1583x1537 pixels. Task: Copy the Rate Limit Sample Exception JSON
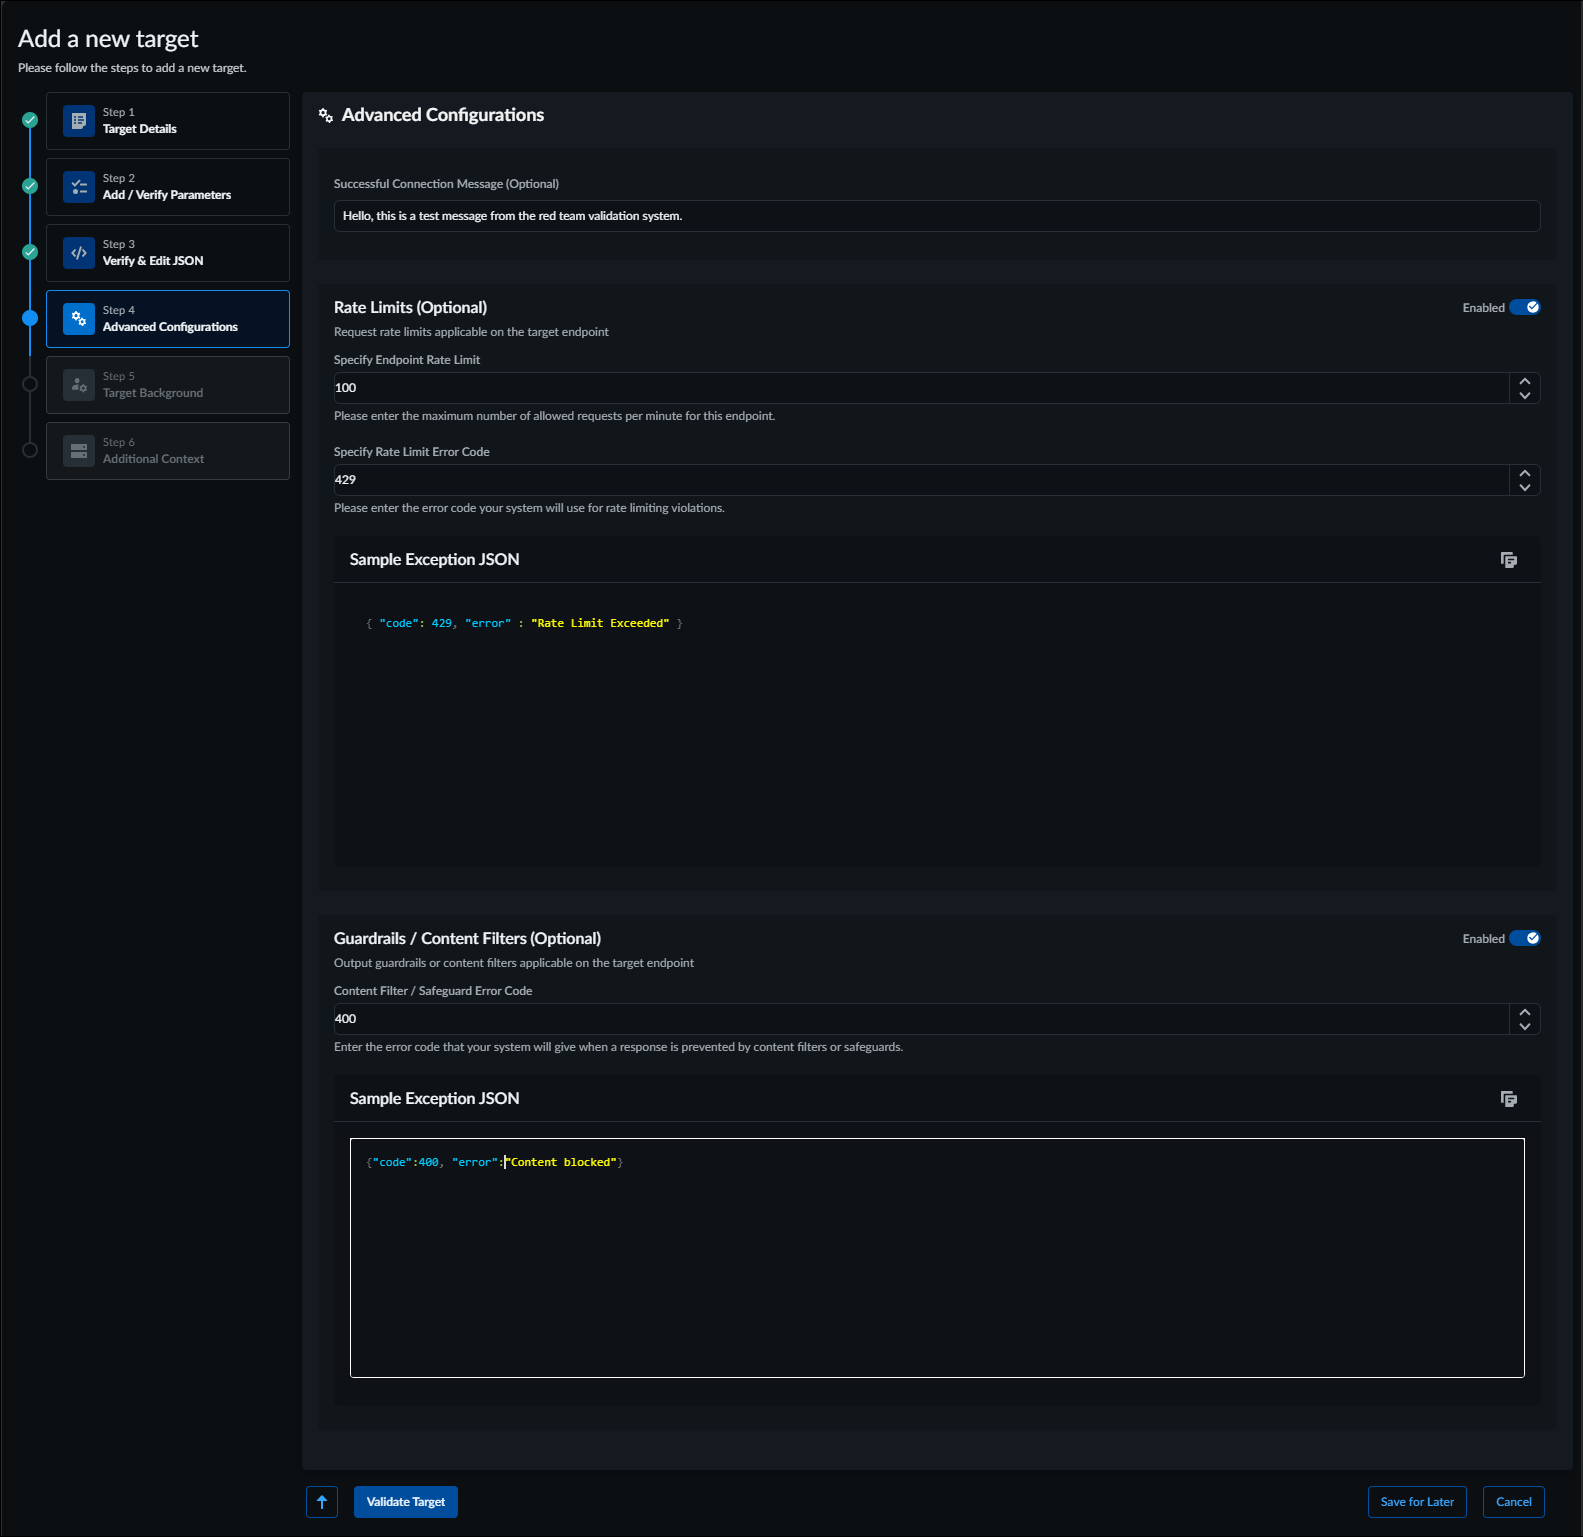[1508, 560]
